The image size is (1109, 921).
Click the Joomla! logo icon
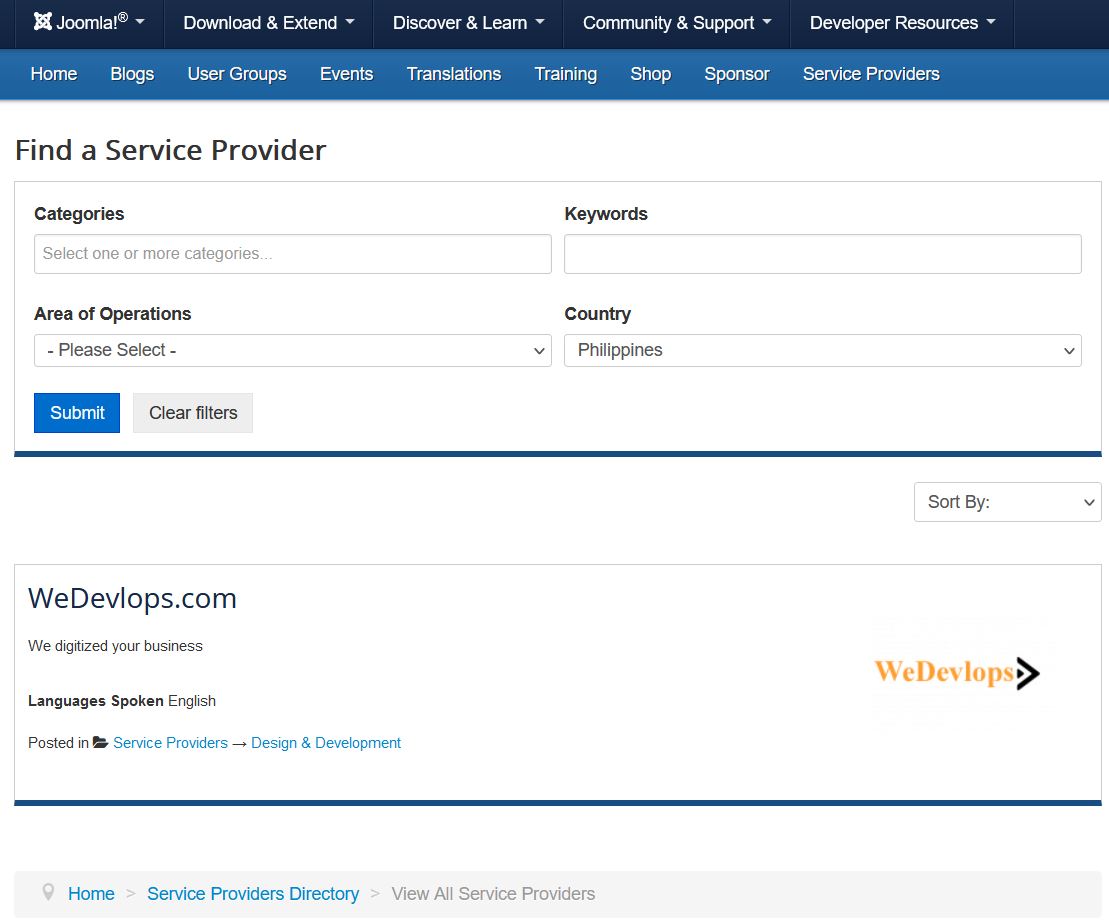(42, 22)
